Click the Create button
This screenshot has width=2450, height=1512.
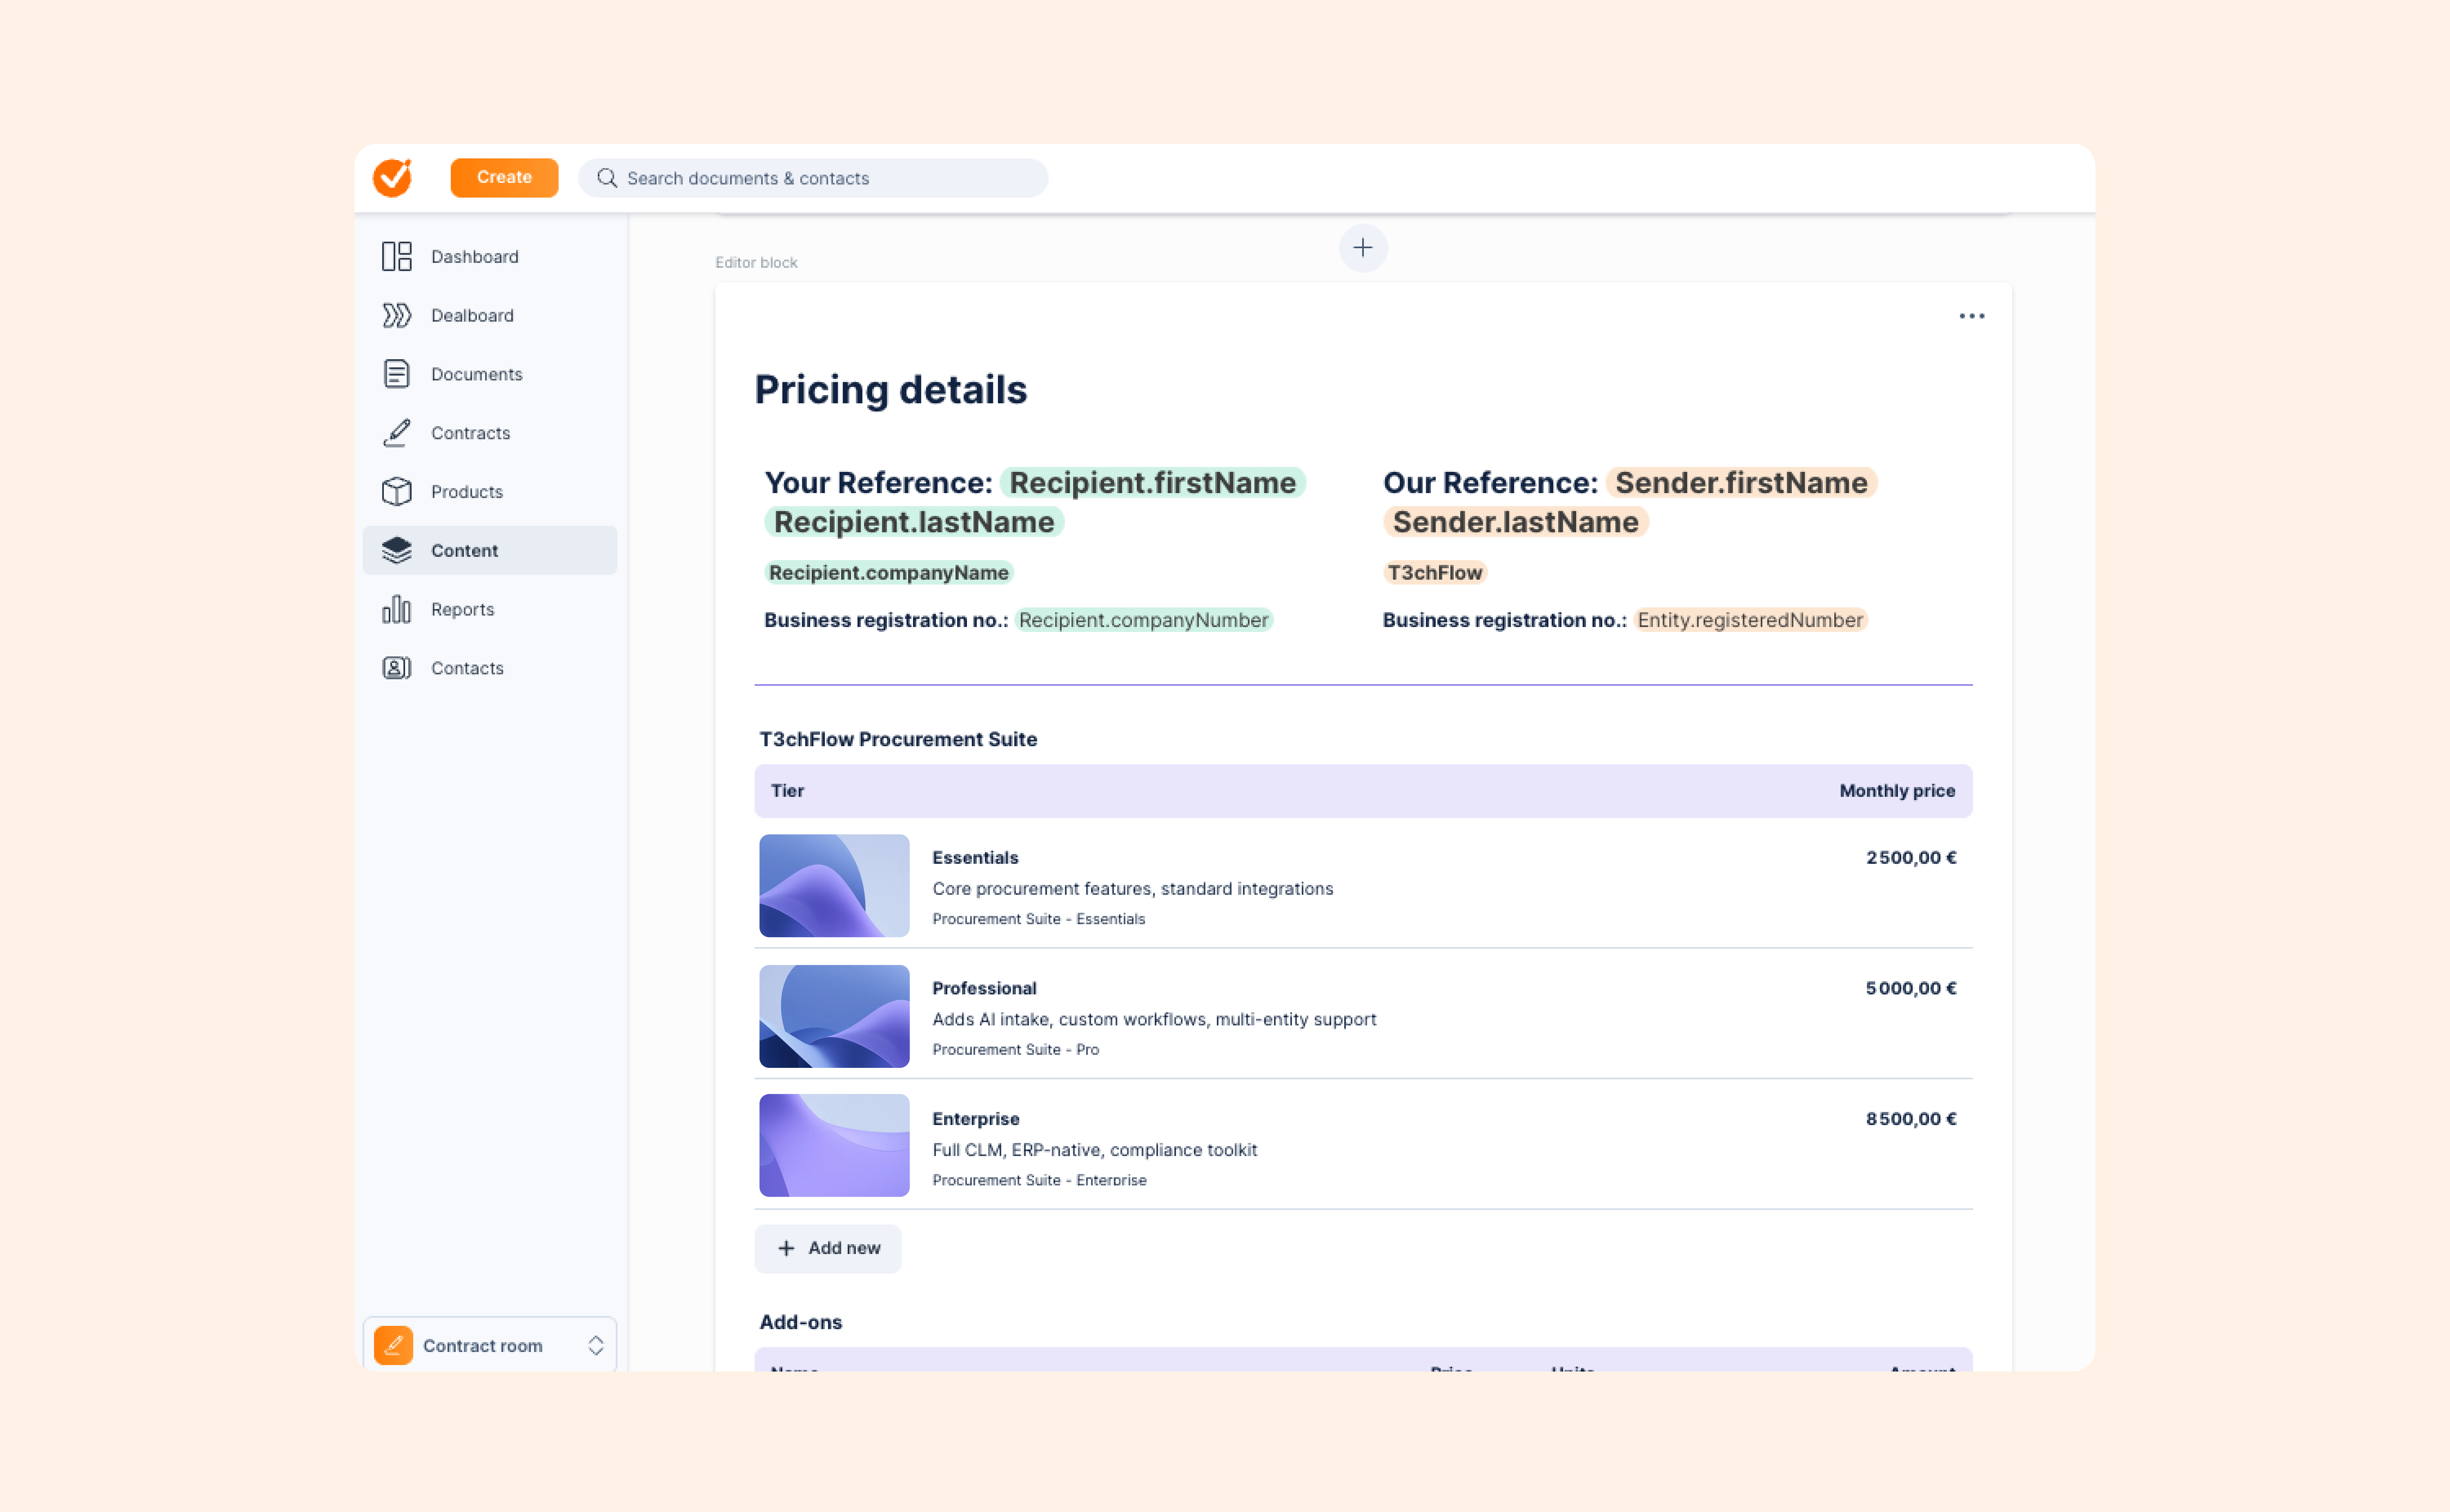tap(504, 177)
